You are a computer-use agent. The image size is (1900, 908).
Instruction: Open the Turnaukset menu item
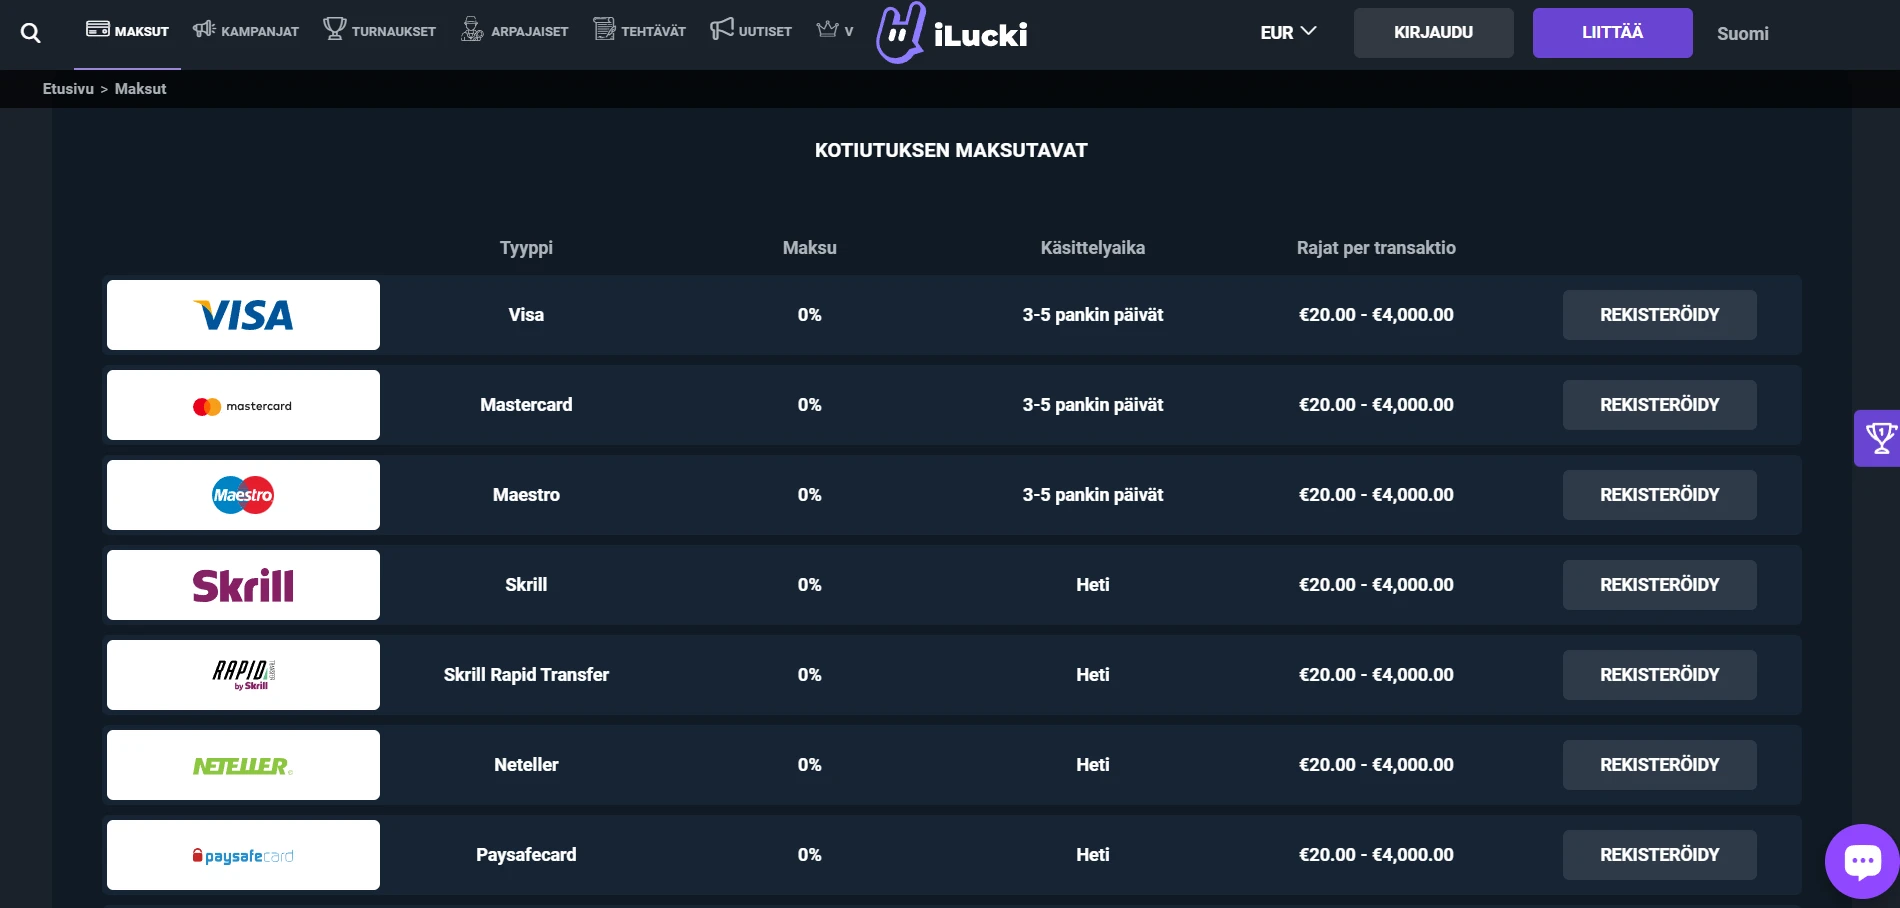(379, 31)
